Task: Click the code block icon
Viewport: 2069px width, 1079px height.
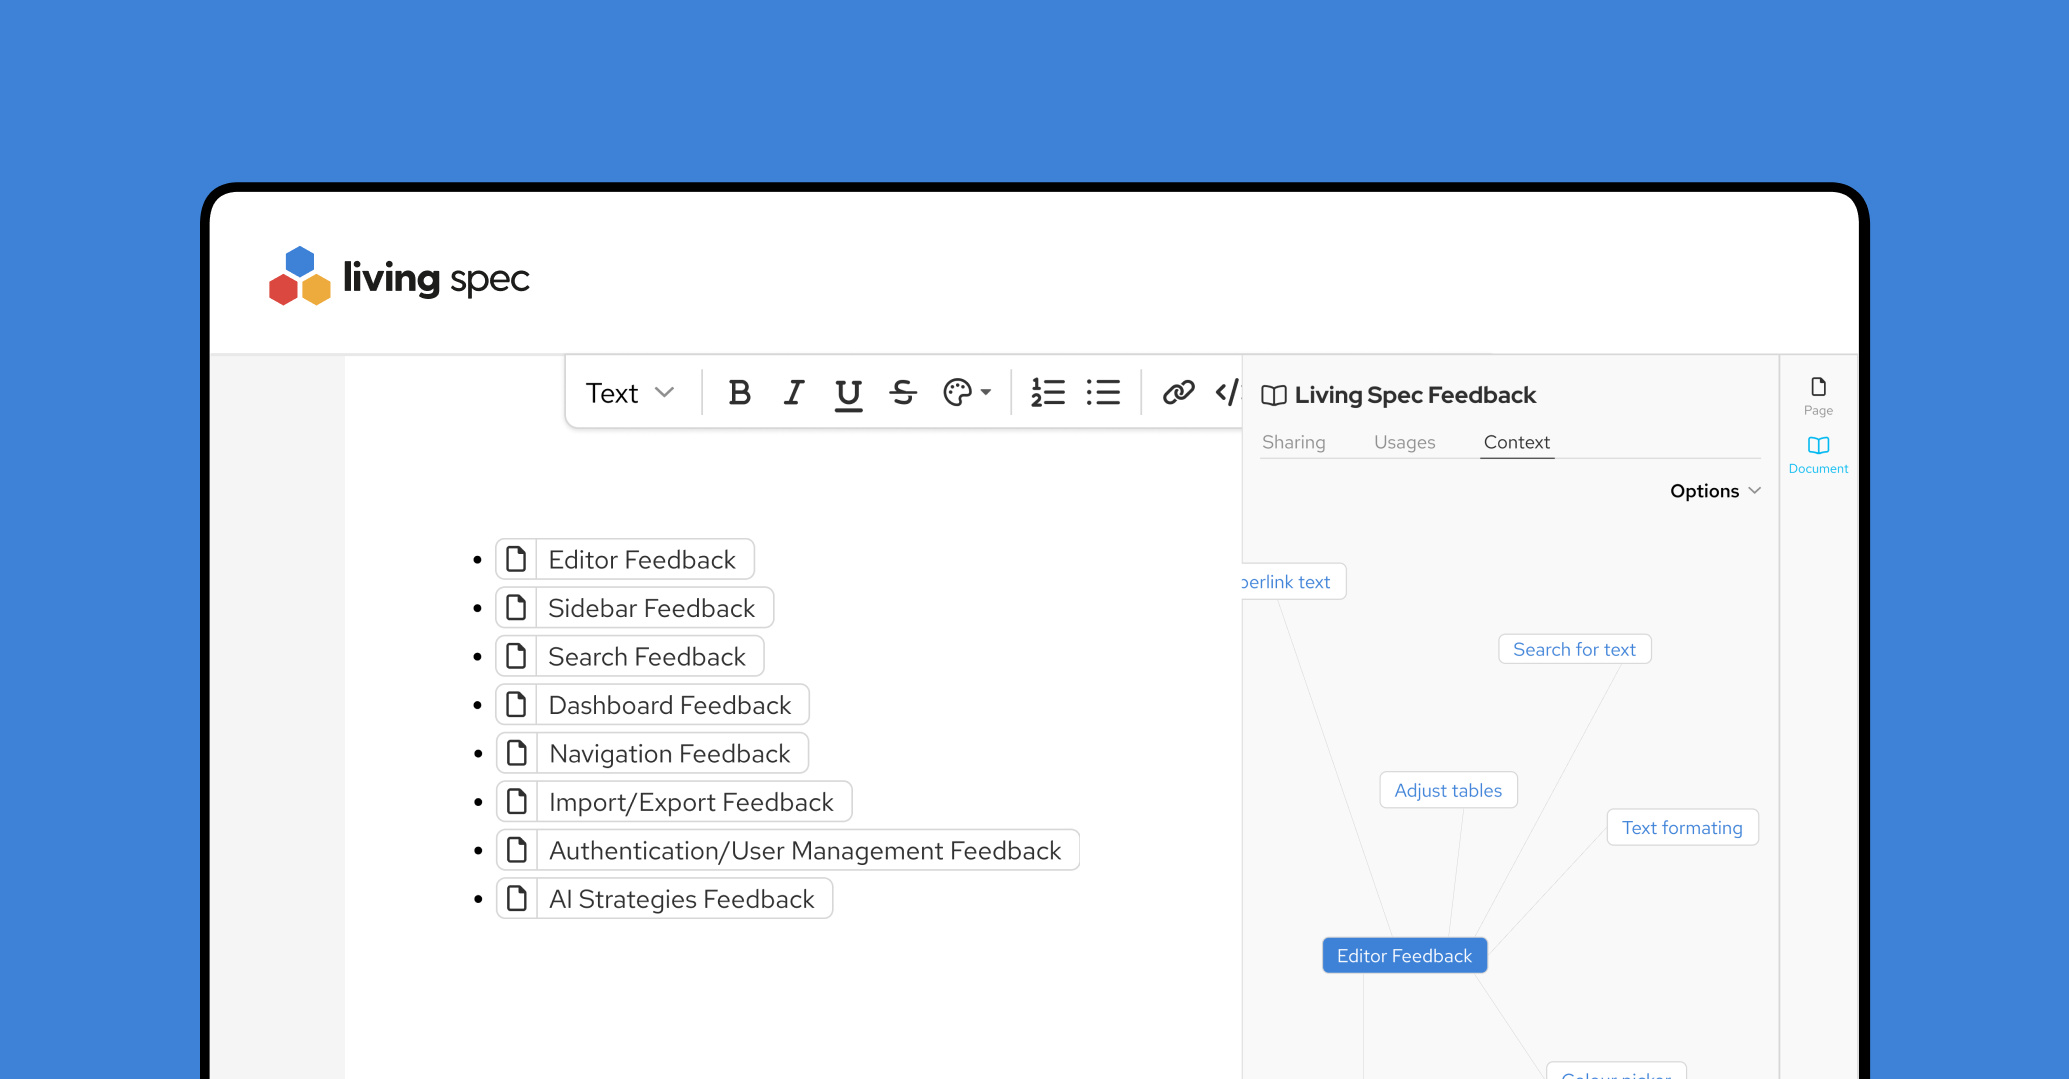Action: pyautogui.click(x=1227, y=393)
